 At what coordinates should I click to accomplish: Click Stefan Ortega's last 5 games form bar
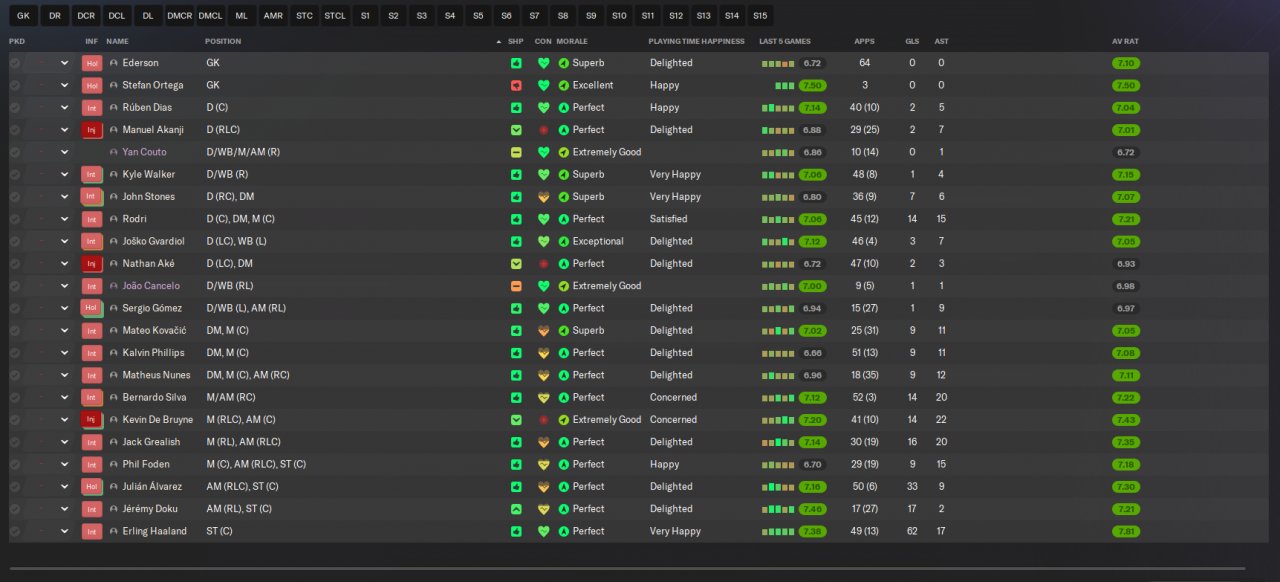pos(784,86)
